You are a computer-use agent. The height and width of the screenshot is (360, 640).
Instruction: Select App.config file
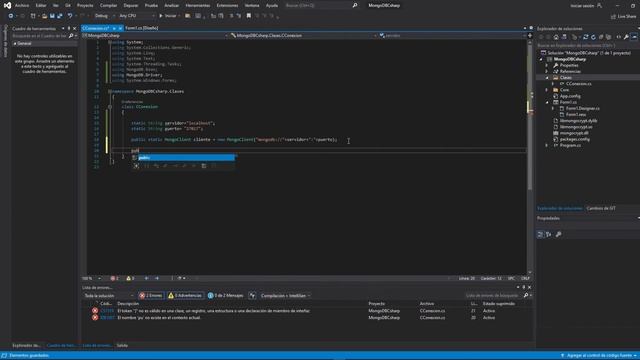570,96
